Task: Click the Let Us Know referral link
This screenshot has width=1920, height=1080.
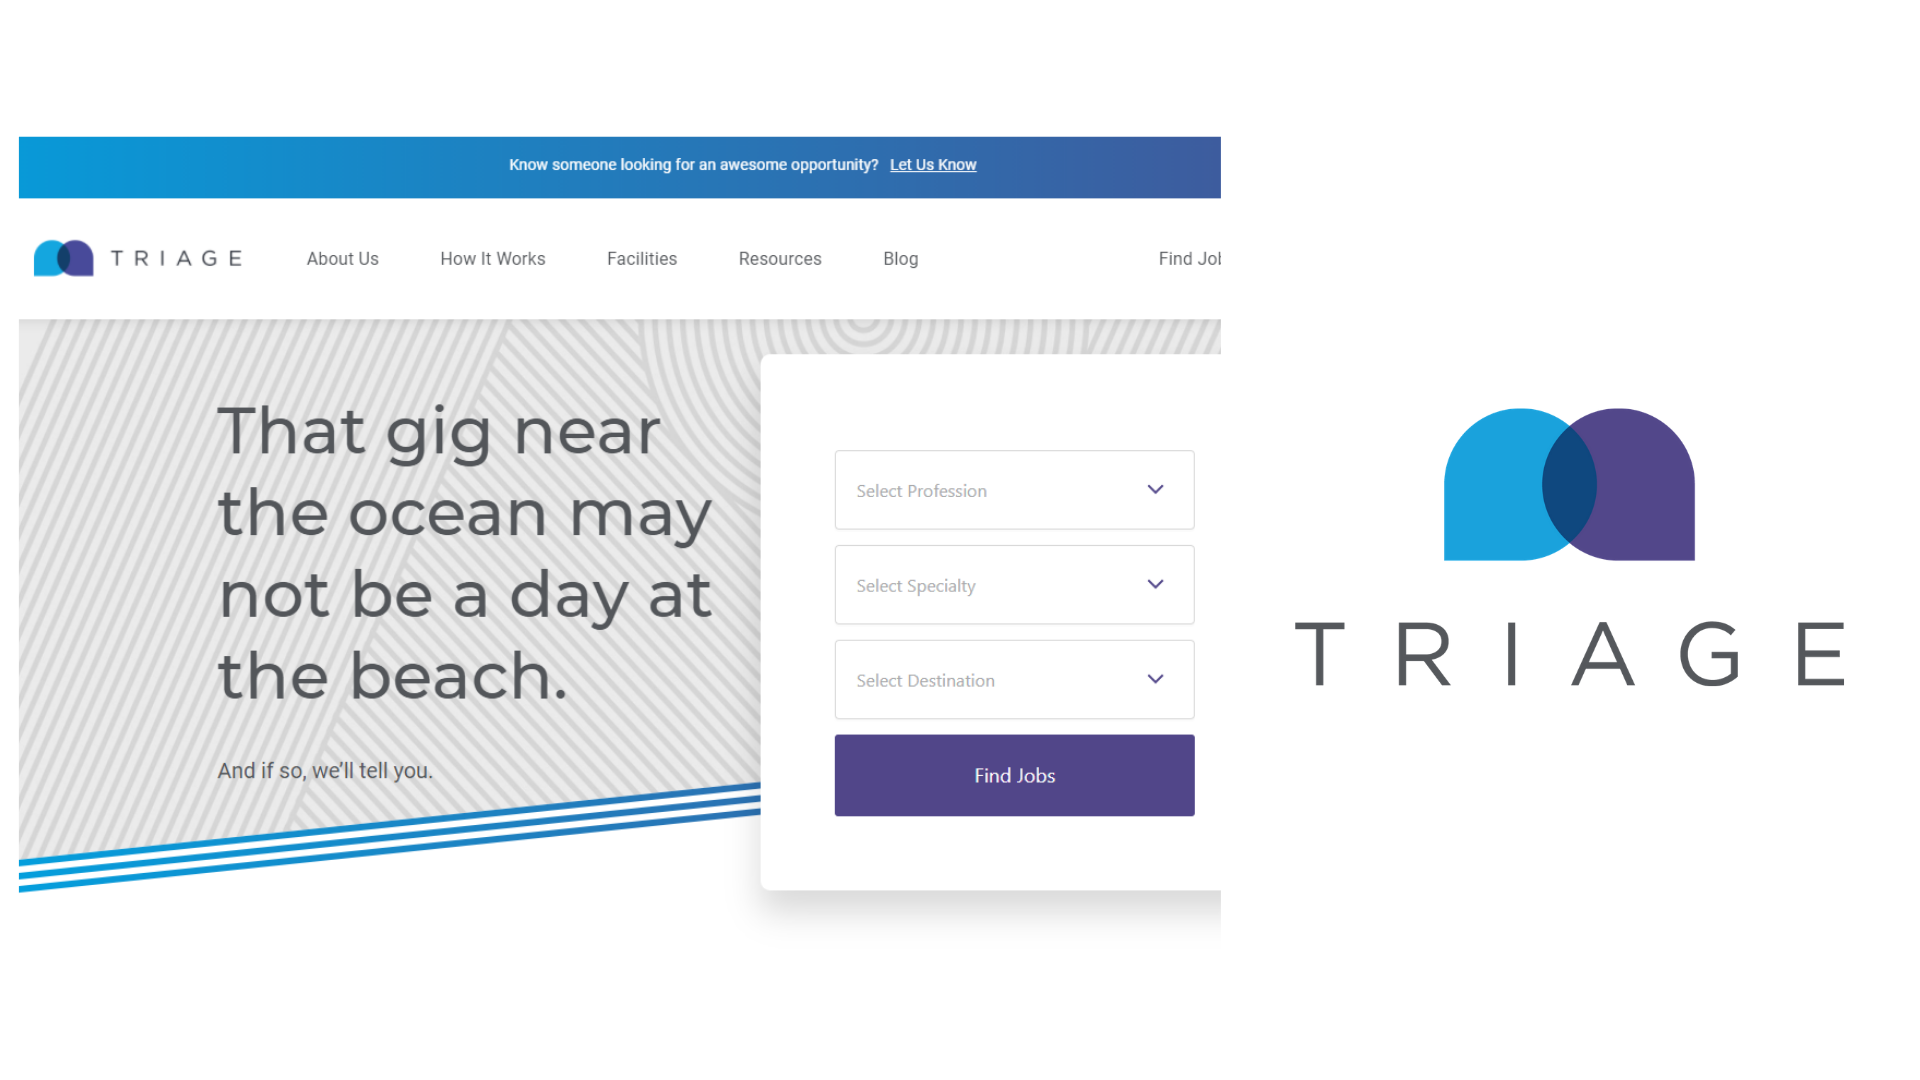Action: point(932,164)
